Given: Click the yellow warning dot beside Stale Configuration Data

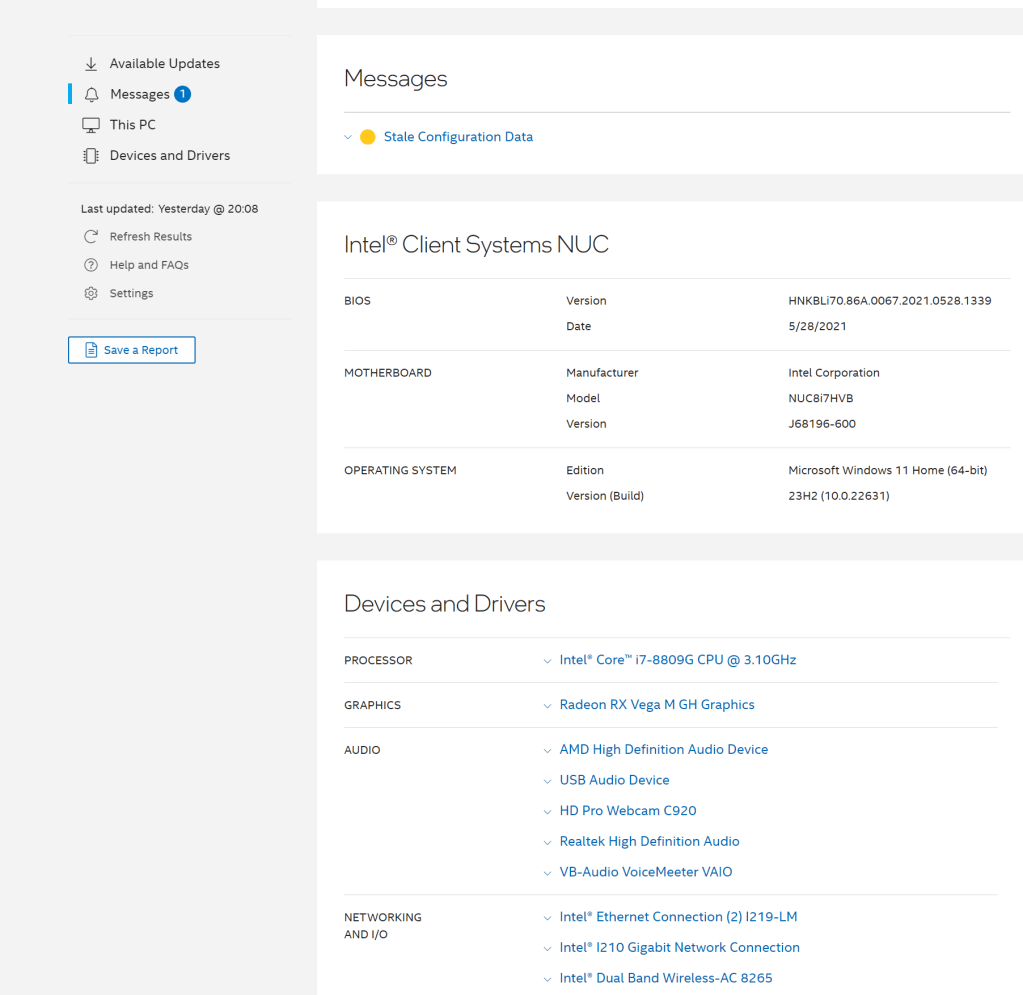Looking at the screenshot, I should [x=368, y=137].
